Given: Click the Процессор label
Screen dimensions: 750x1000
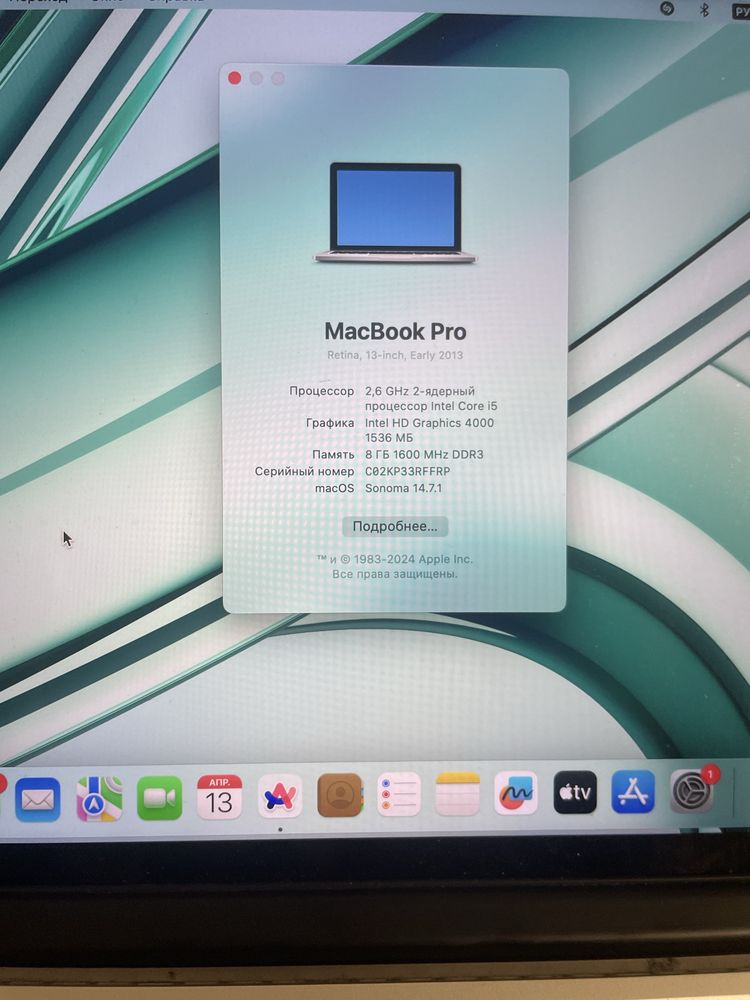Looking at the screenshot, I should pyautogui.click(x=321, y=391).
